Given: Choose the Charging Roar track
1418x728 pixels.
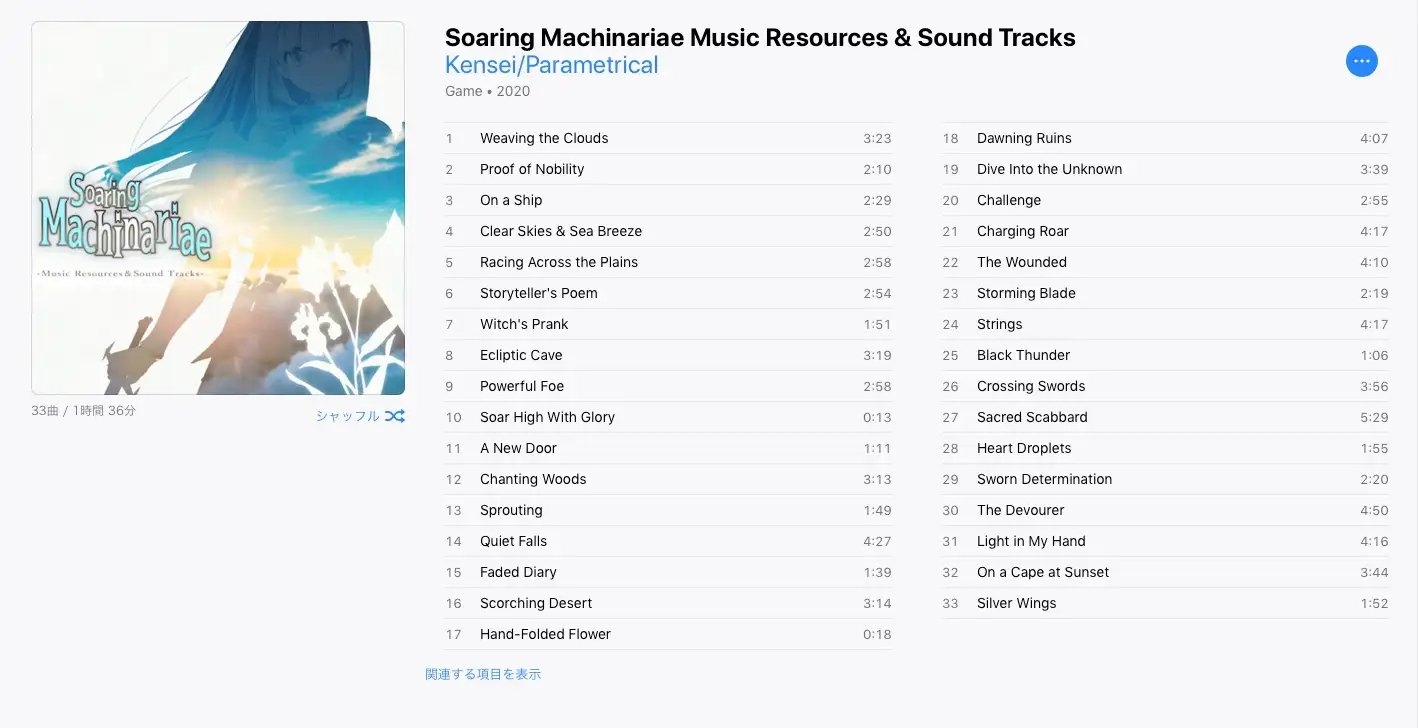Looking at the screenshot, I should point(1022,231).
